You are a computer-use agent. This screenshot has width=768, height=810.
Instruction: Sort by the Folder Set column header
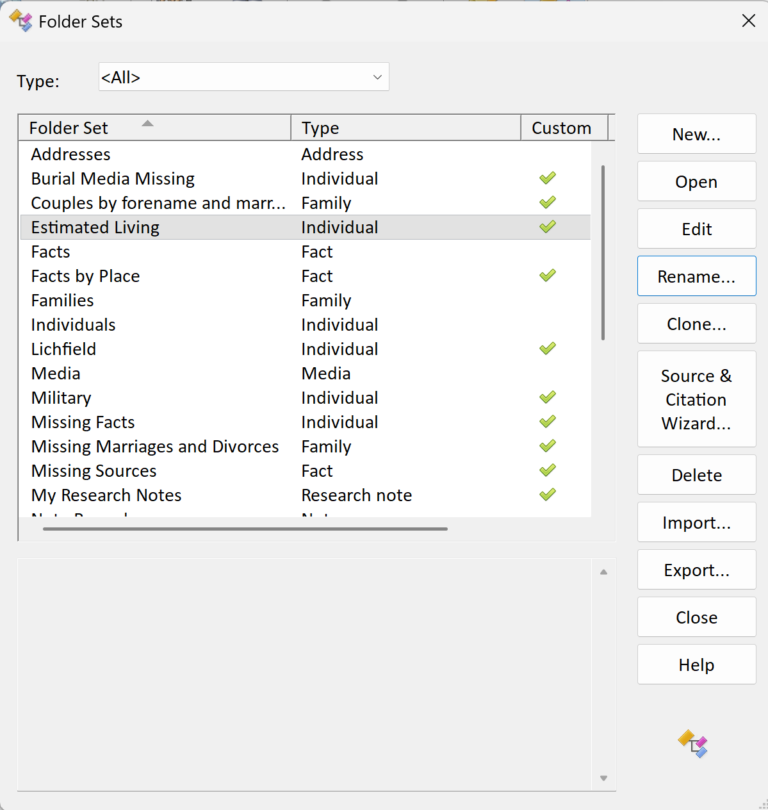click(155, 128)
